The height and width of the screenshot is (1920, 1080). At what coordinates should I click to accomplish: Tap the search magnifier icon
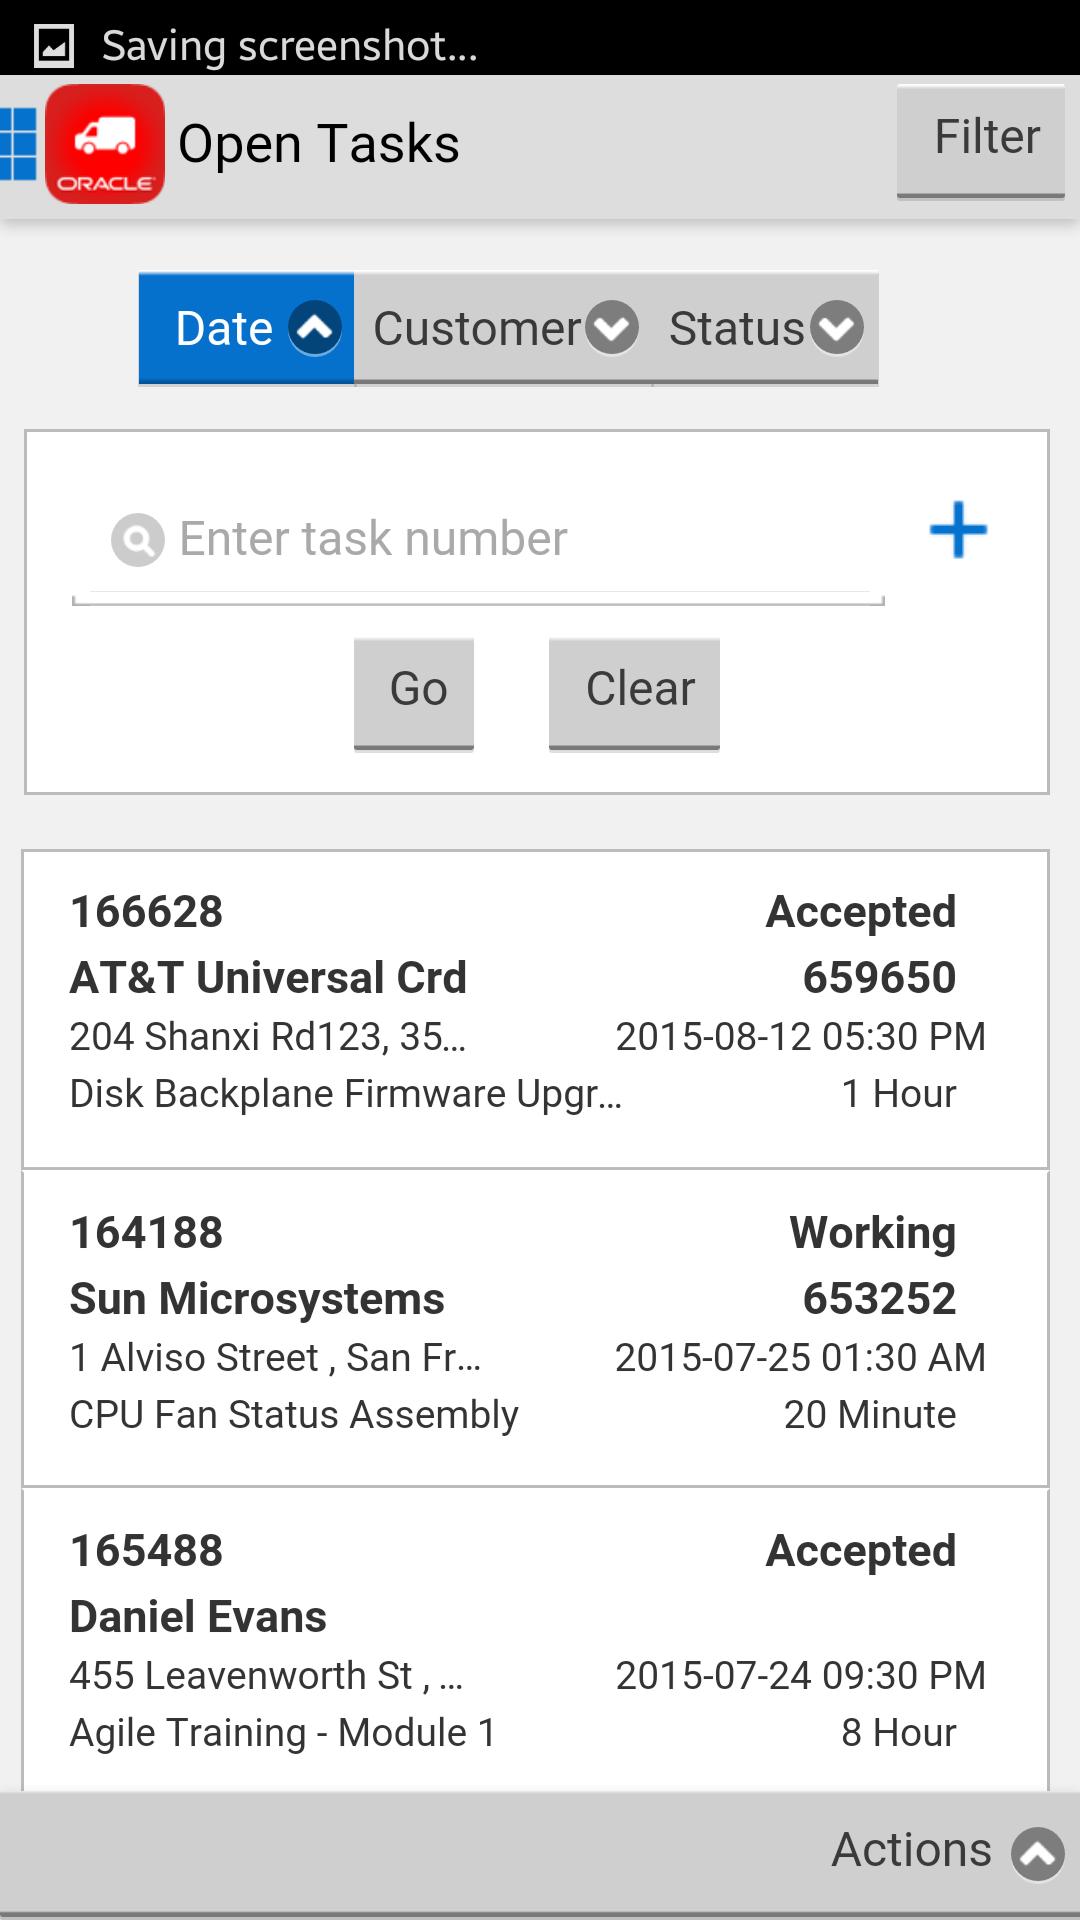[138, 540]
